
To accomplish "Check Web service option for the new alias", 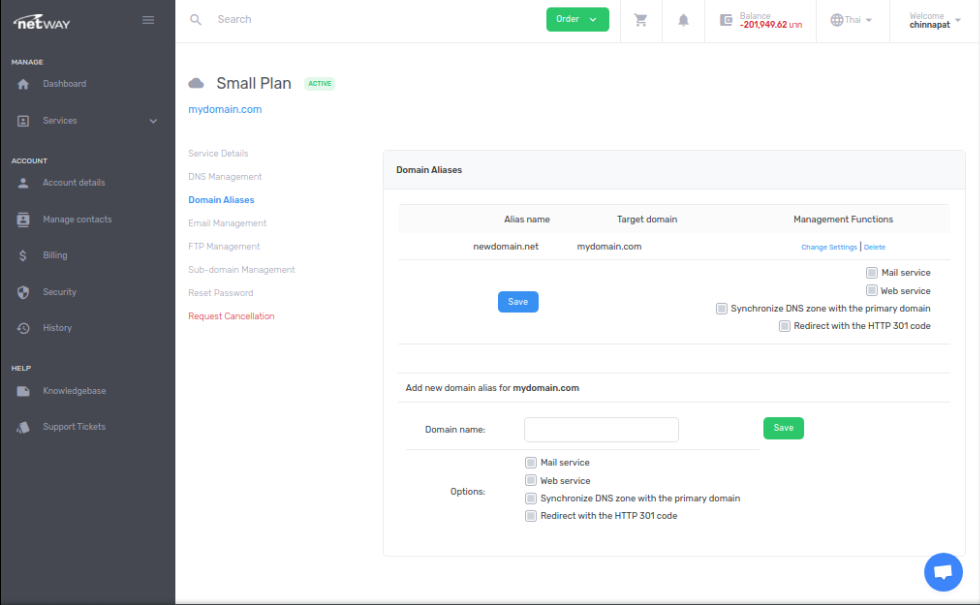I will (x=531, y=481).
